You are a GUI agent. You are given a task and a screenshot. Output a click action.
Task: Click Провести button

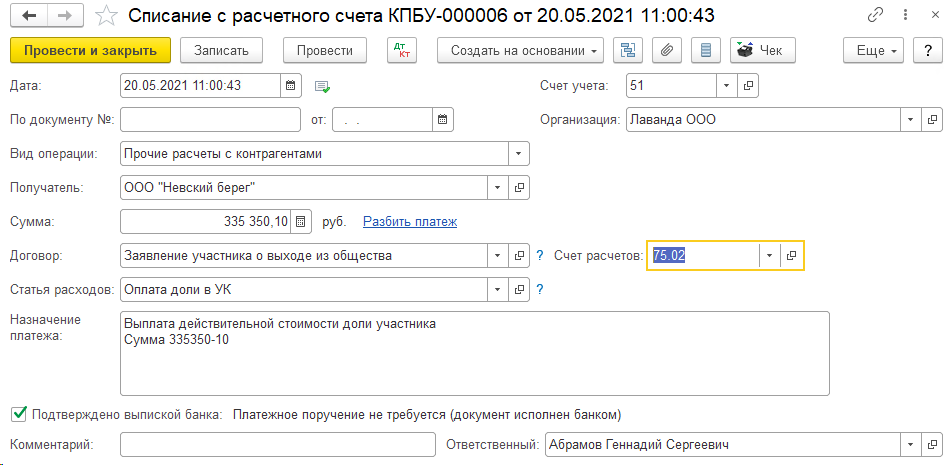325,50
